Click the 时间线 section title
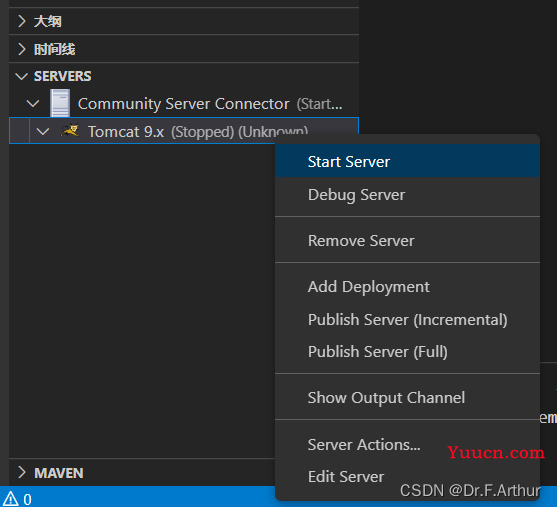The image size is (557, 507). pyautogui.click(x=54, y=49)
